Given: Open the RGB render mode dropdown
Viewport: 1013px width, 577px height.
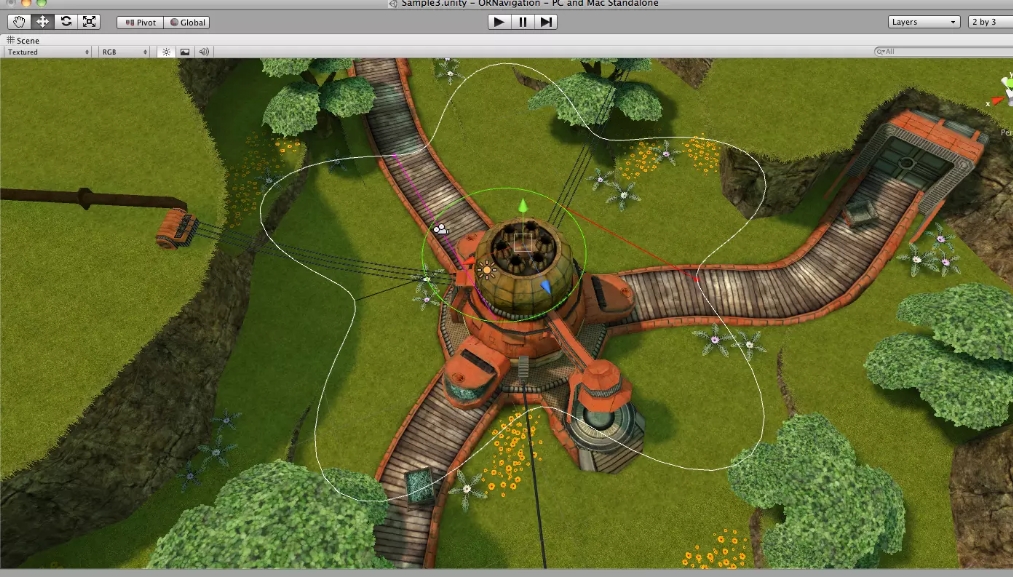Looking at the screenshot, I should (x=123, y=51).
